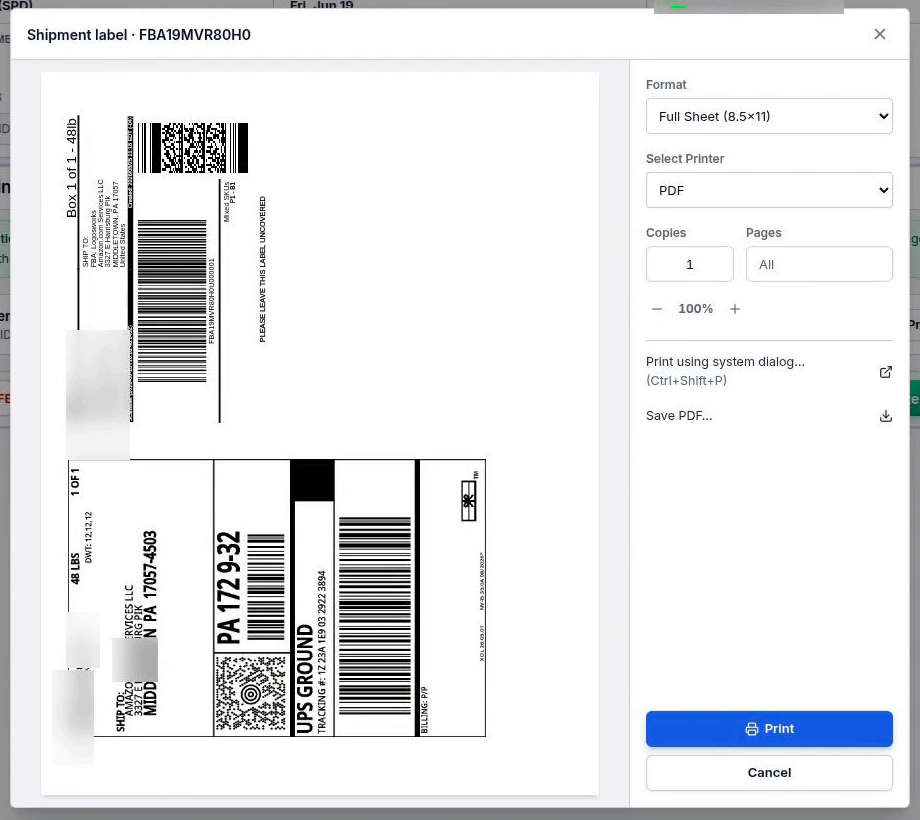Click the 2D data matrix barcode on FBA label

click(x=193, y=148)
